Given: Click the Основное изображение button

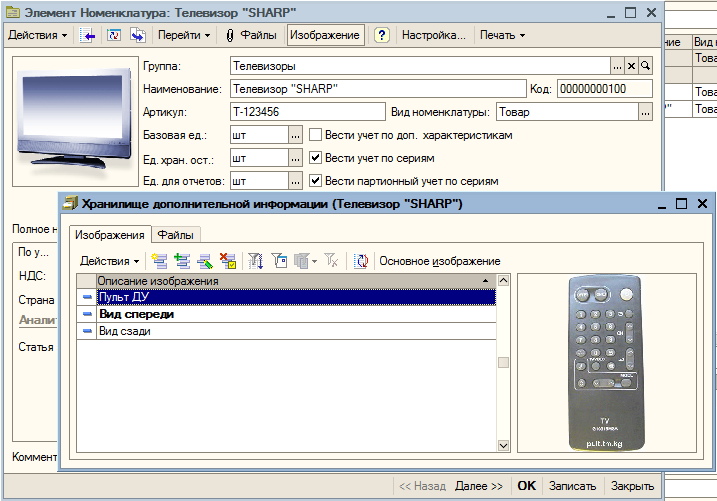Looking at the screenshot, I should tap(440, 261).
